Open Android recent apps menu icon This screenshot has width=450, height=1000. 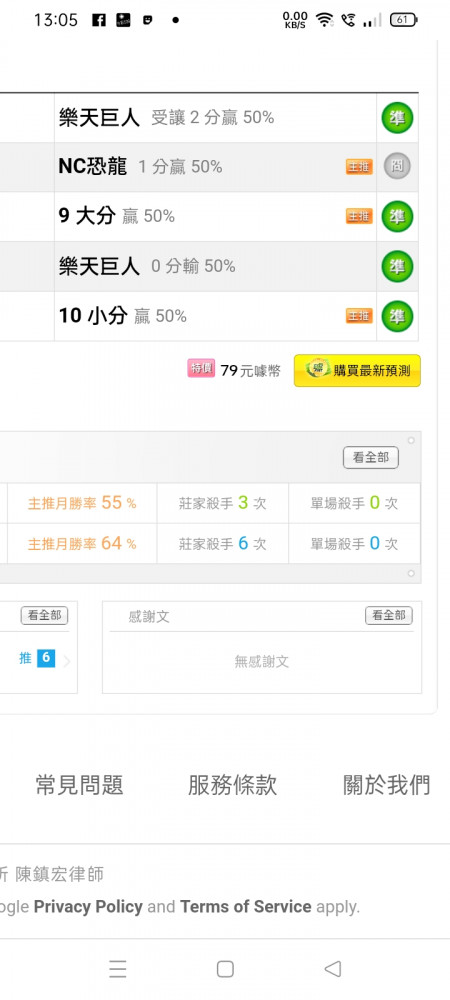pos(117,969)
